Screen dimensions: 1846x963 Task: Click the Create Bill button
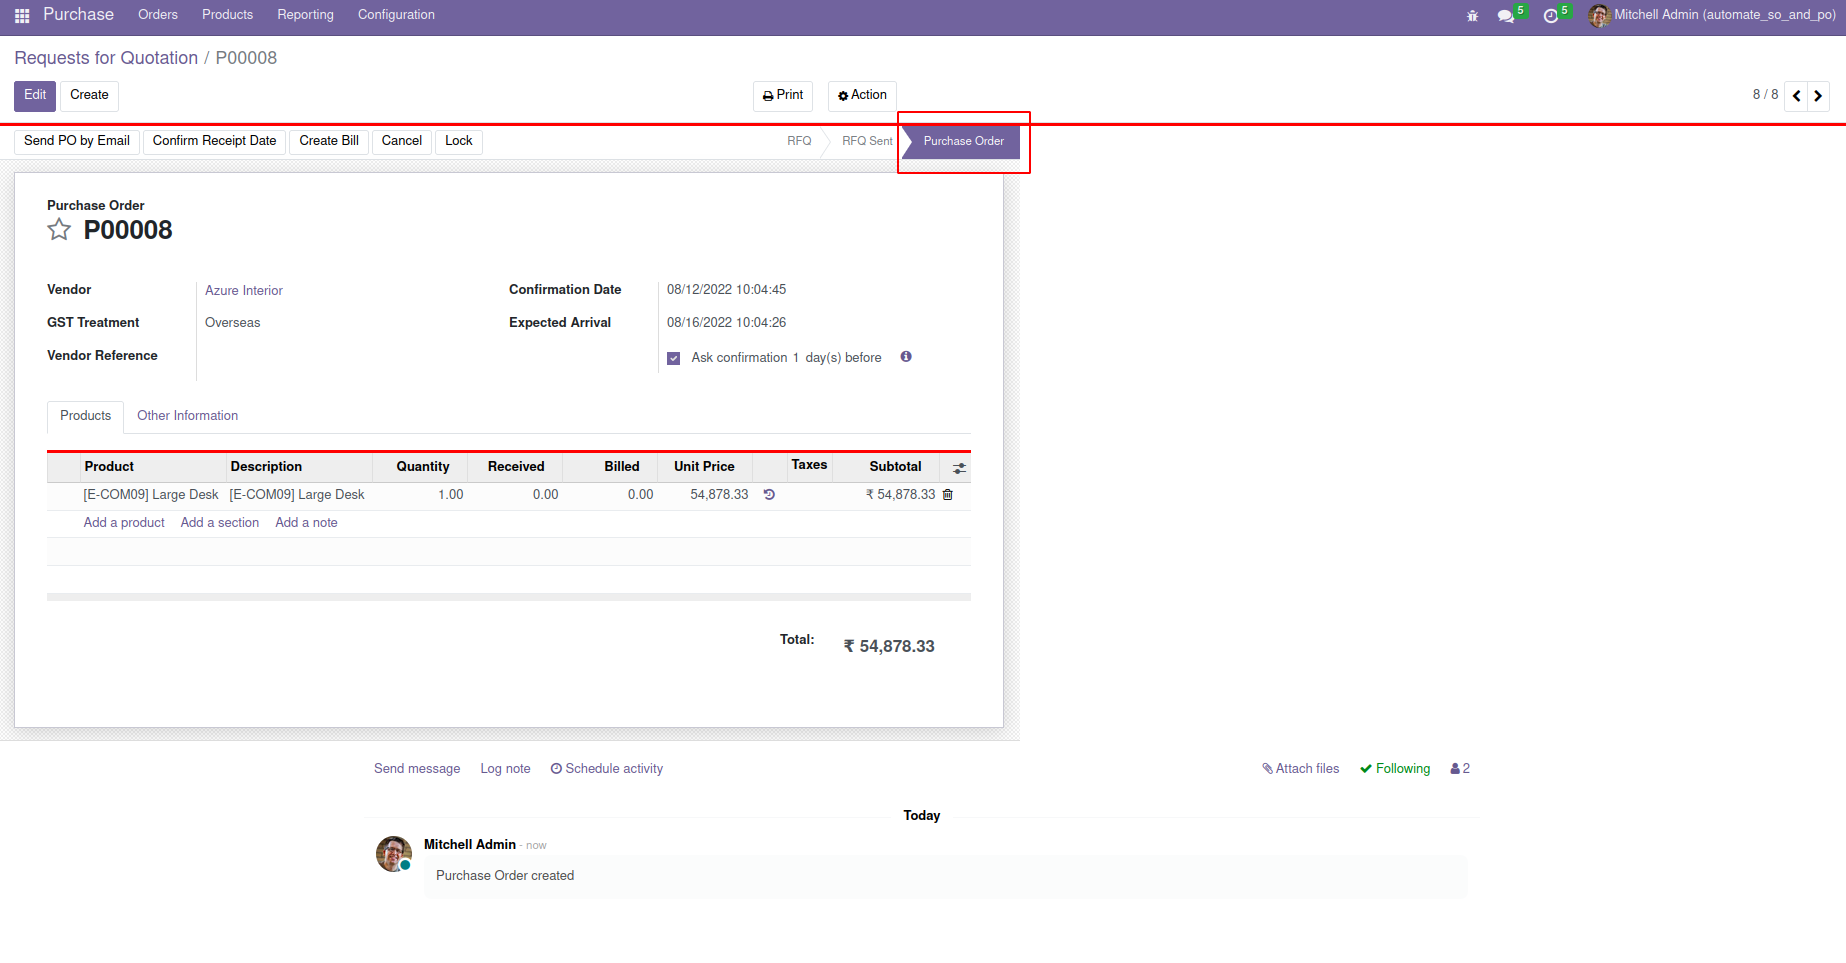coord(328,141)
